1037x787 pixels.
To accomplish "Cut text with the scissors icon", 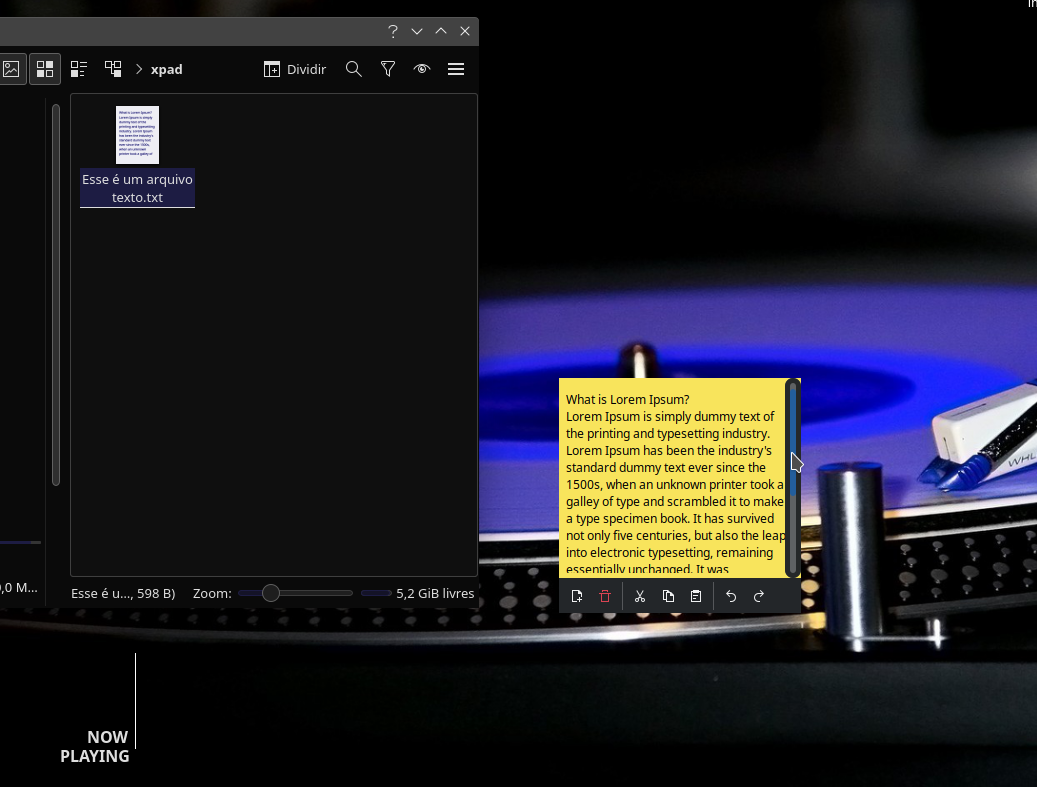I will click(x=640, y=595).
